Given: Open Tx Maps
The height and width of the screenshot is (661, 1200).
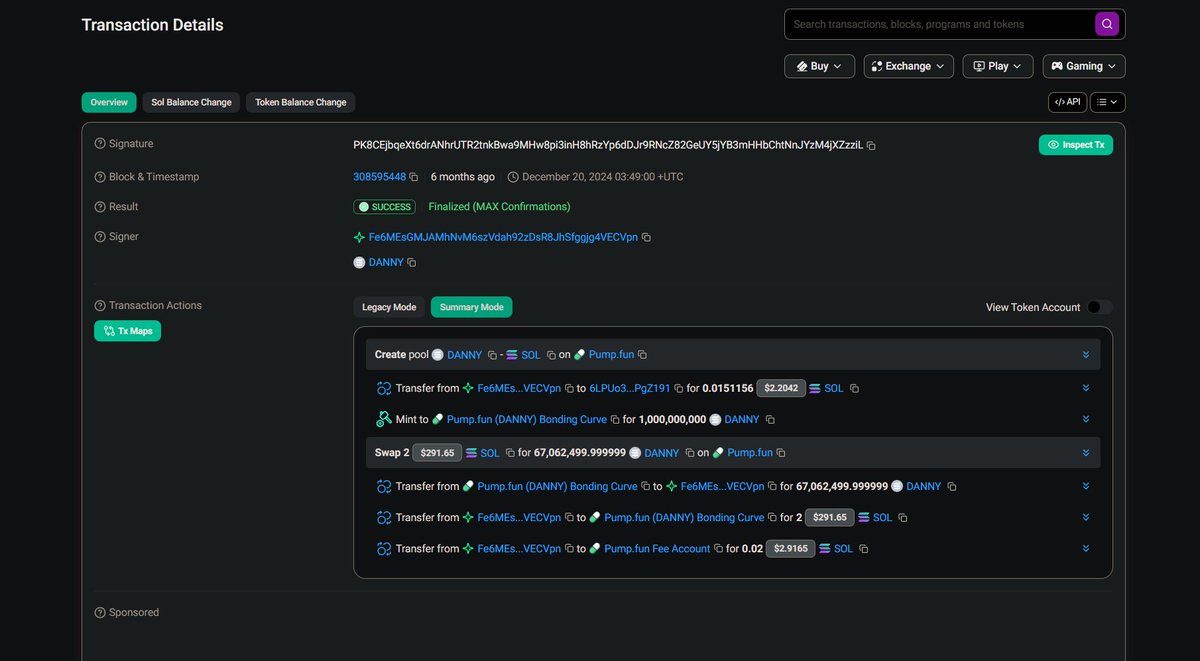Looking at the screenshot, I should pyautogui.click(x=127, y=331).
